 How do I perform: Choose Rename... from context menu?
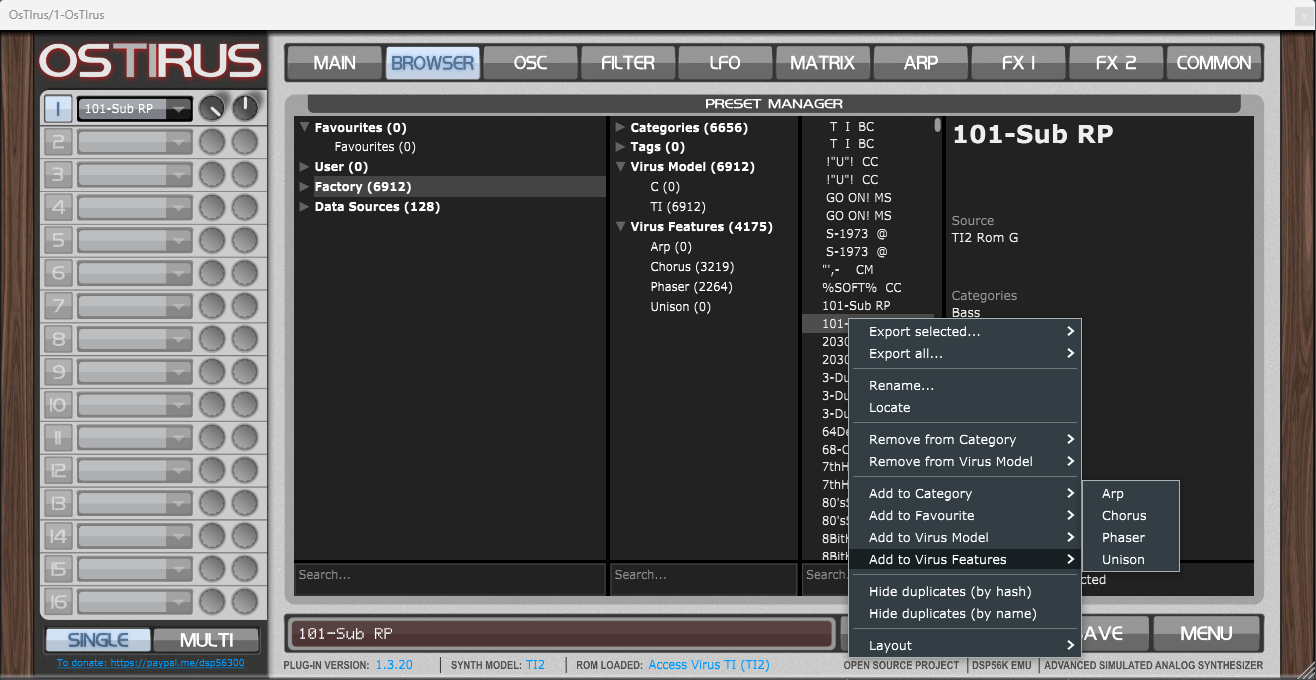964,385
